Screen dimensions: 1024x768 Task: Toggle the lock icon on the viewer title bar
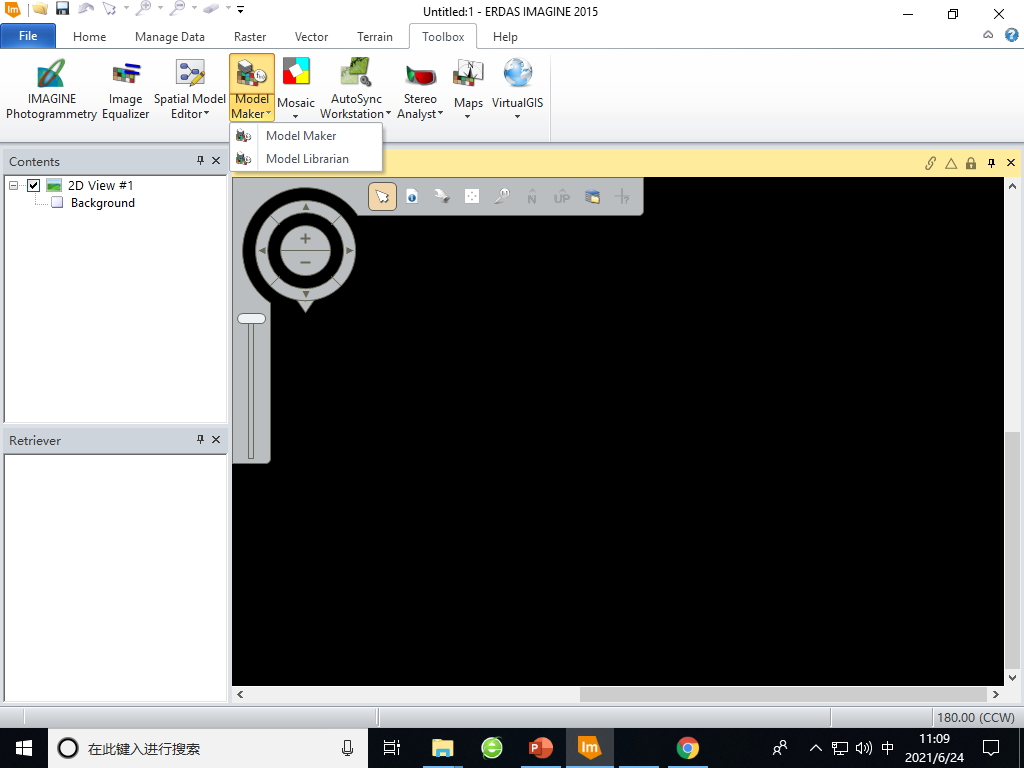pos(970,162)
